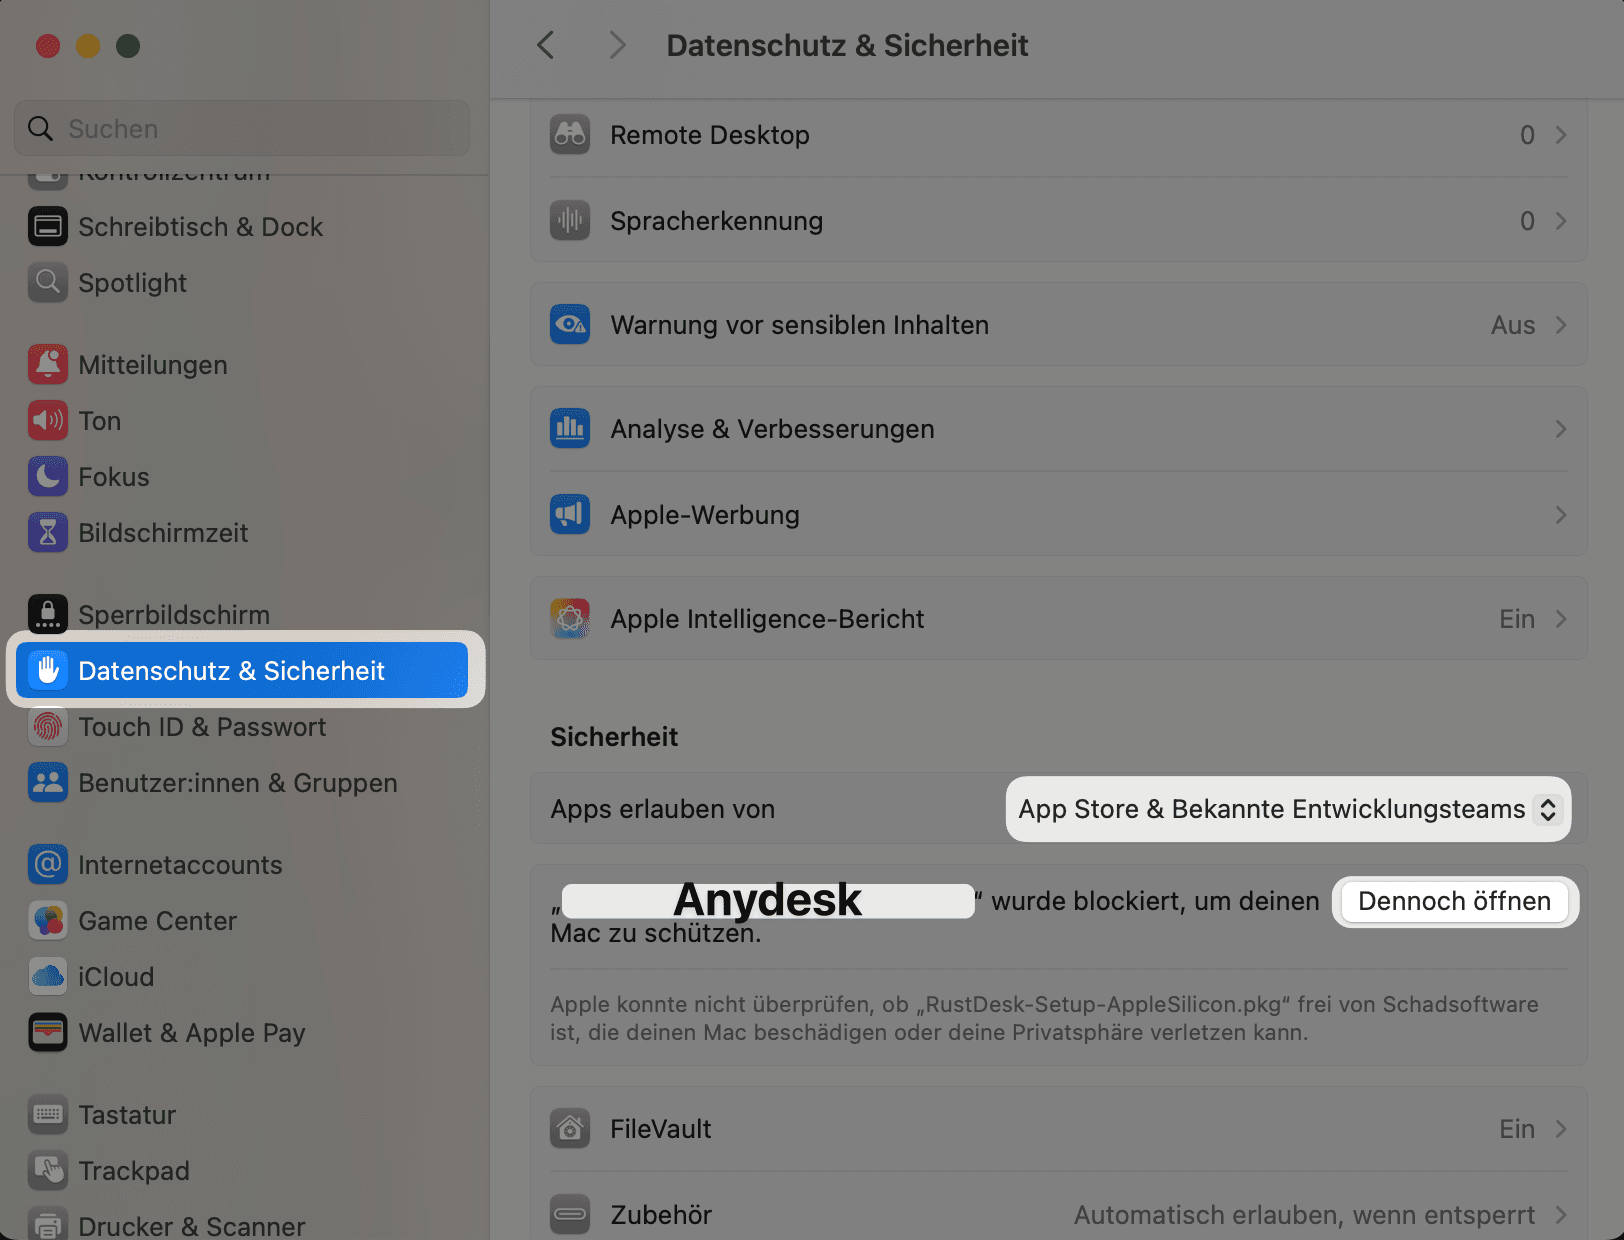Open Spotlight settings pane
The width and height of the screenshot is (1624, 1240).
point(242,283)
